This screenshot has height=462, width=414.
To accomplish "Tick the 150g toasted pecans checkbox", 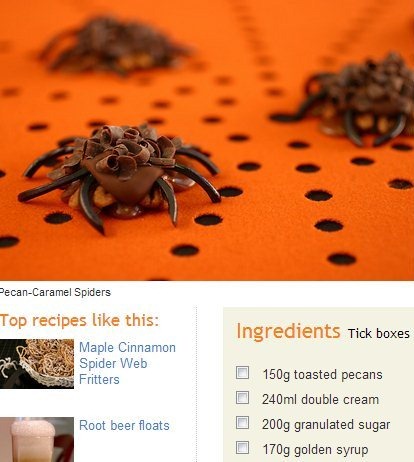I will [242, 373].
